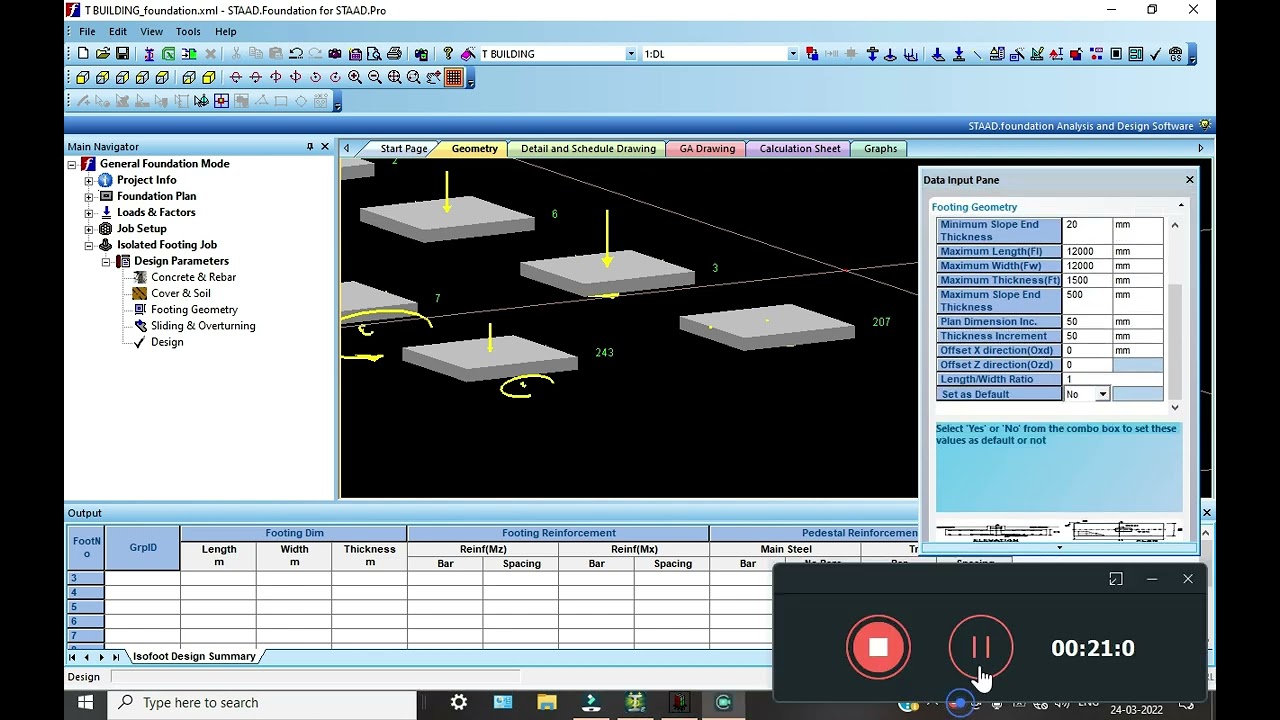The height and width of the screenshot is (720, 1280).
Task: Click the blue arrow load icon beside 1:DL
Action: (x=873, y=54)
